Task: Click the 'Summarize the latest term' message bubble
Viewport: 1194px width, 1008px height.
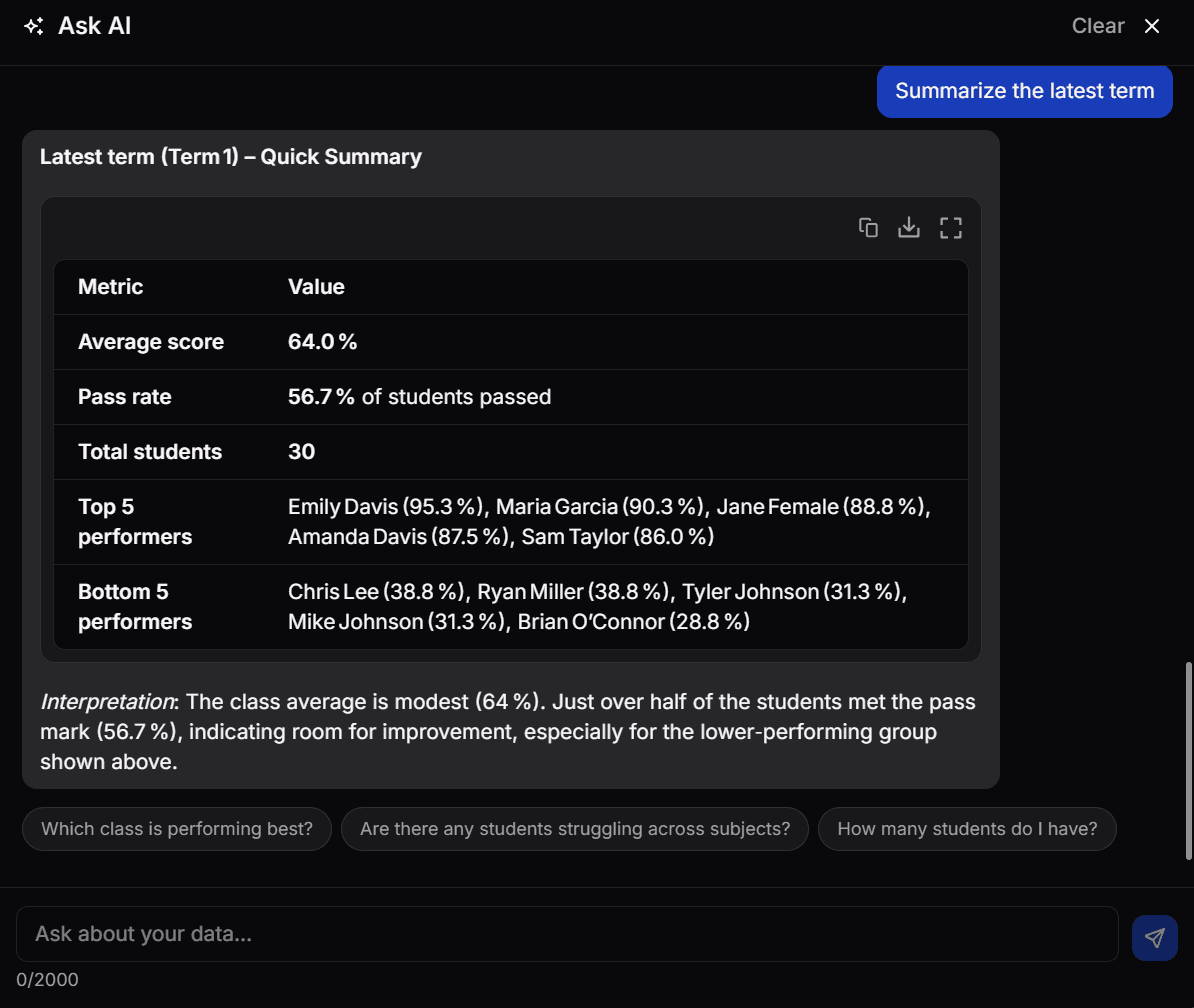Action: pyautogui.click(x=1024, y=91)
